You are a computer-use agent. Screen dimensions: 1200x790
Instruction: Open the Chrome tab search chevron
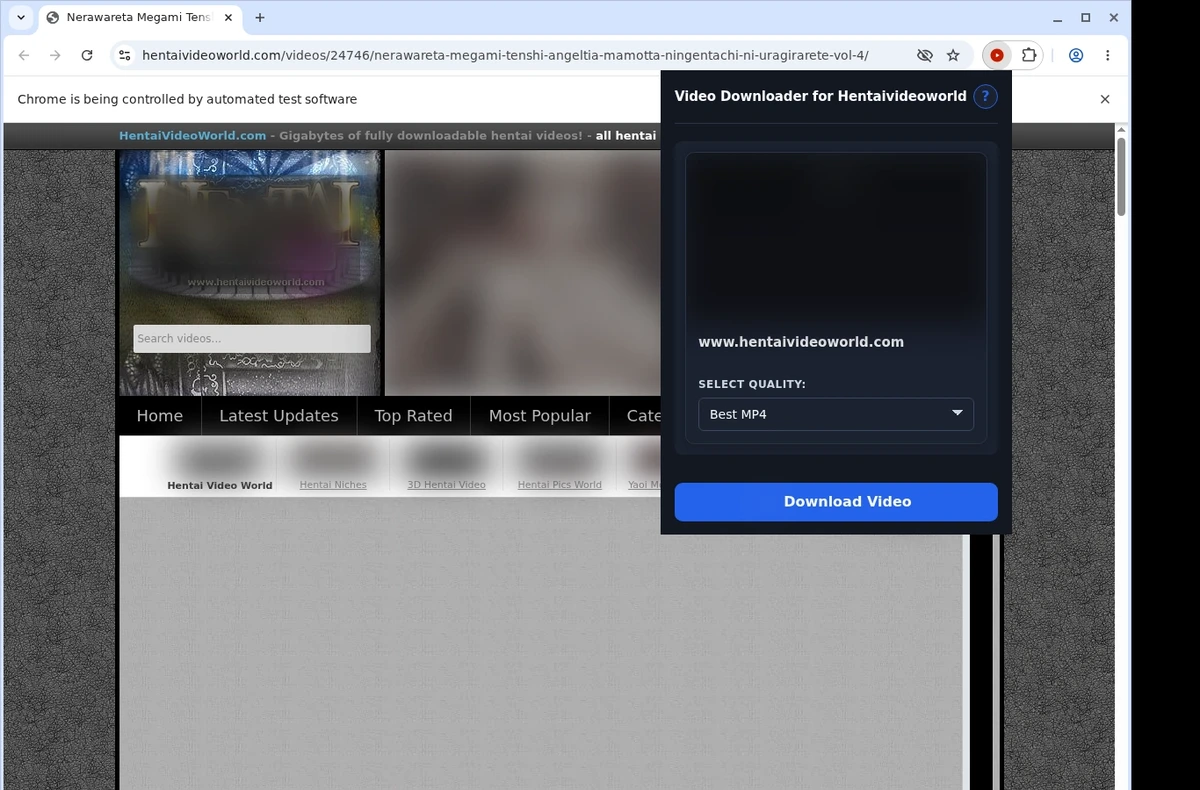click(21, 17)
